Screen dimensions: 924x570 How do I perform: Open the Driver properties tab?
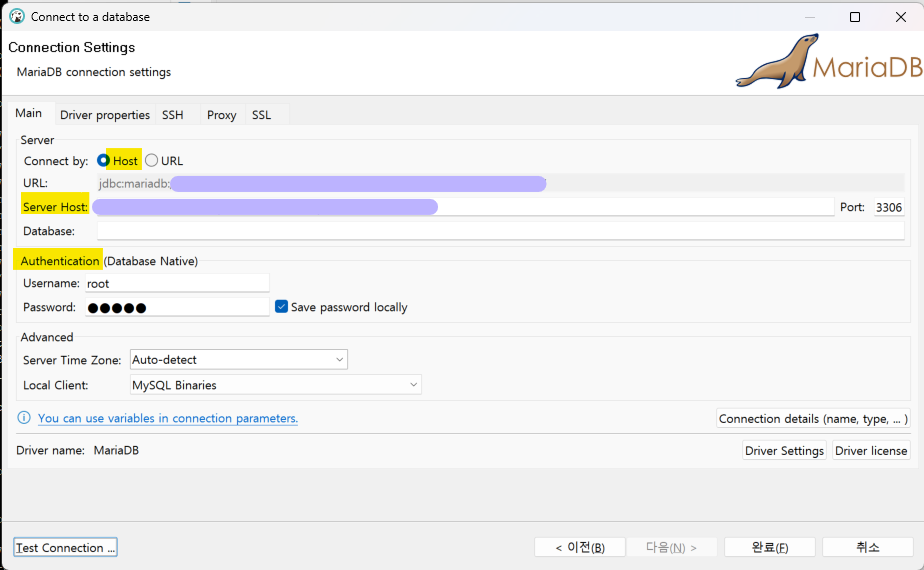click(x=105, y=115)
